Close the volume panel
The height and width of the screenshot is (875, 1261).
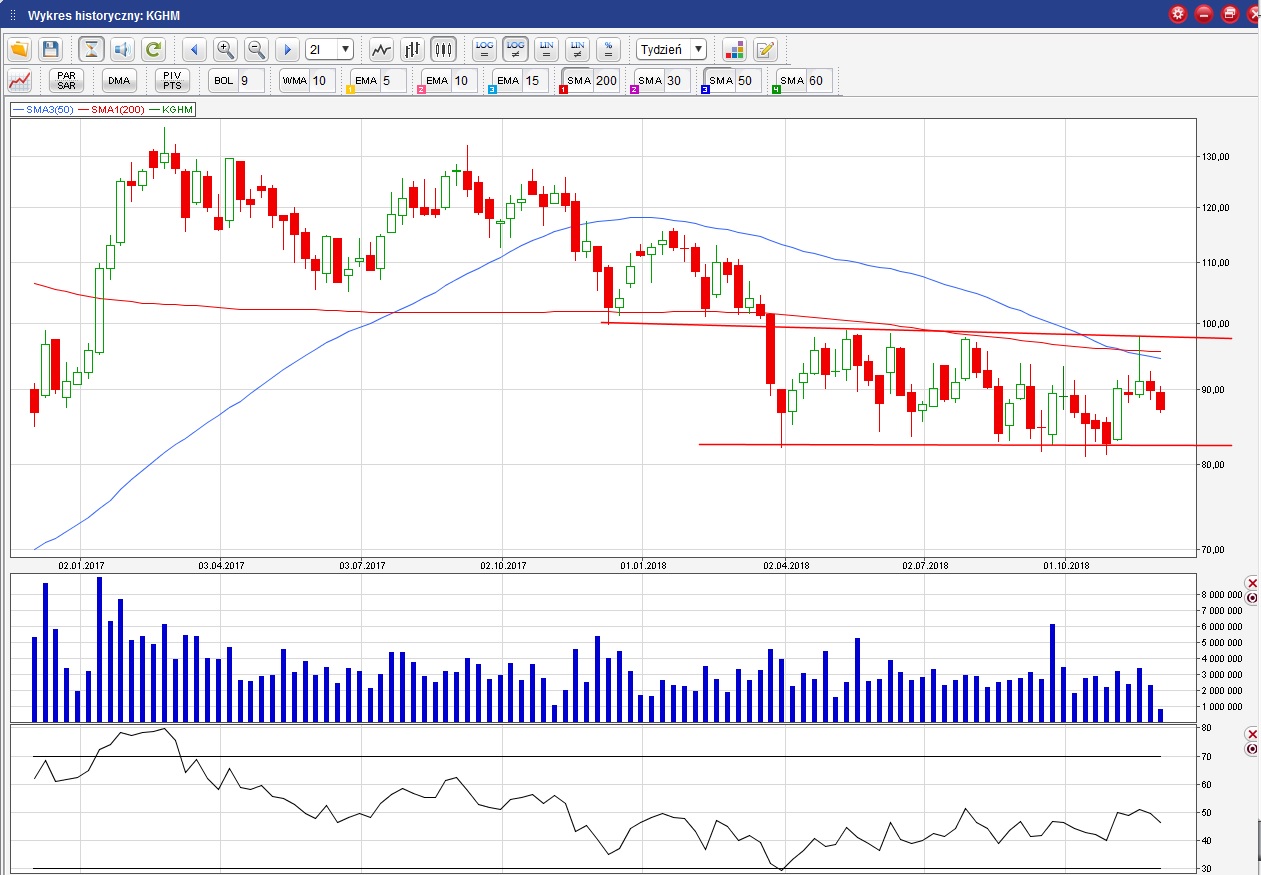(1251, 583)
